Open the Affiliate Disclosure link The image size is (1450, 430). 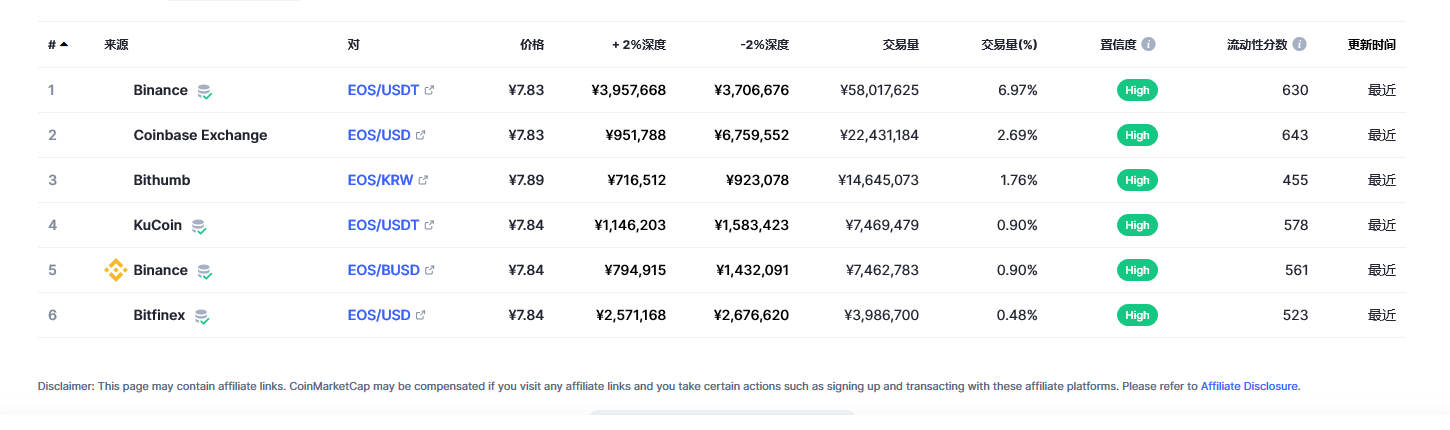[x=1249, y=386]
